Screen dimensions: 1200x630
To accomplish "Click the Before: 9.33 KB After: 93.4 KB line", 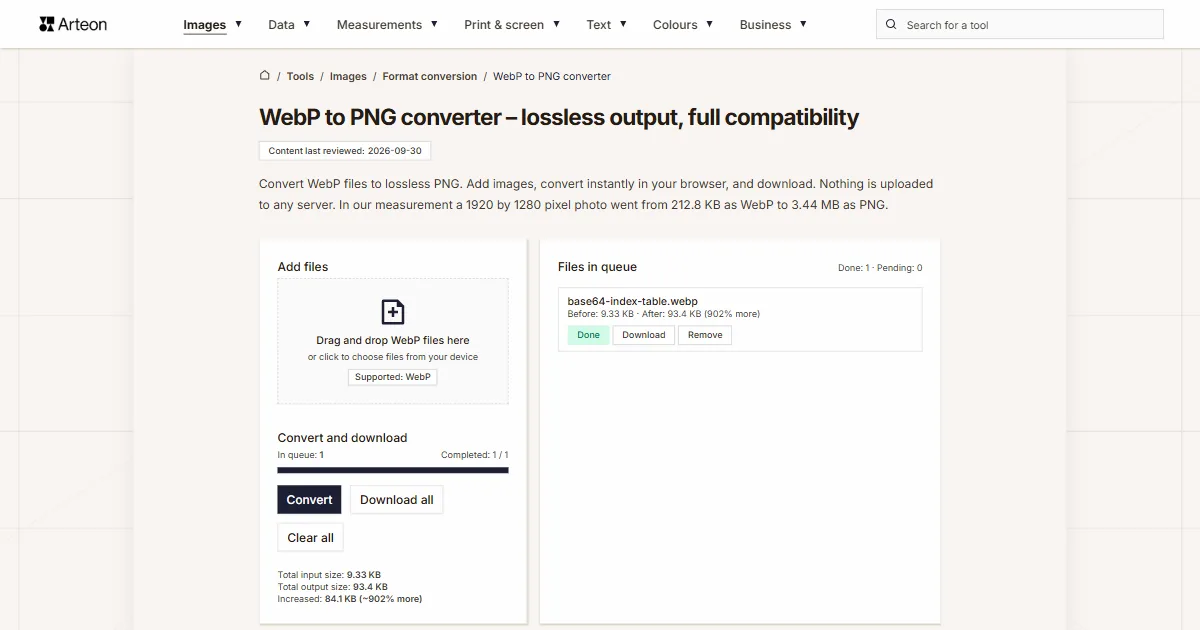I will pos(663,314).
